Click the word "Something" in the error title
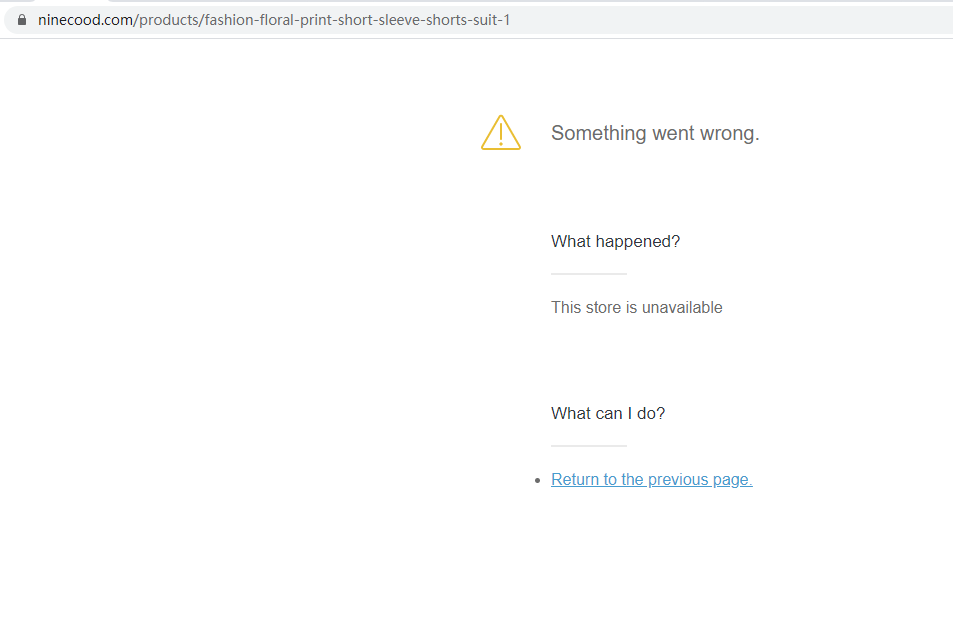The image size is (953, 619). coord(598,133)
